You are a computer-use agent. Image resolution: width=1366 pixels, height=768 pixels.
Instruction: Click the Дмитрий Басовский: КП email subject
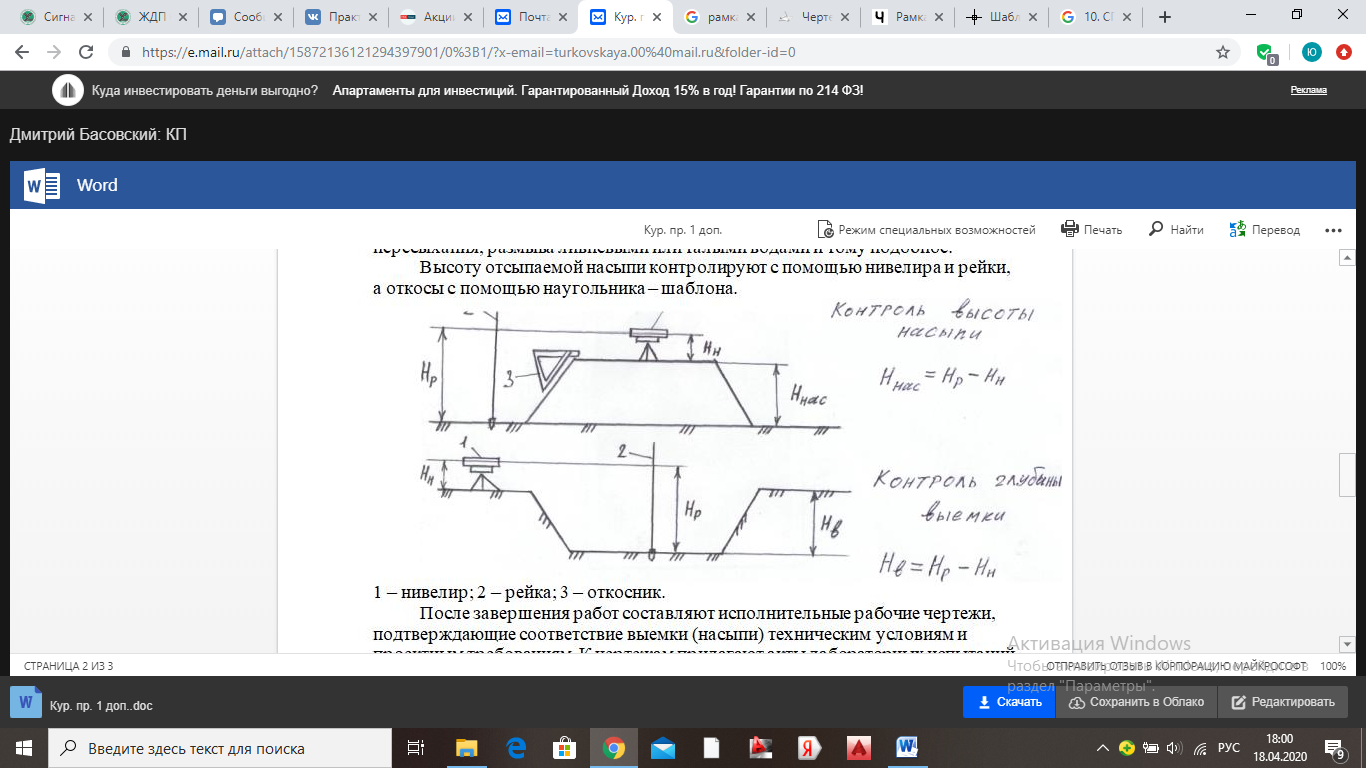tap(98, 135)
